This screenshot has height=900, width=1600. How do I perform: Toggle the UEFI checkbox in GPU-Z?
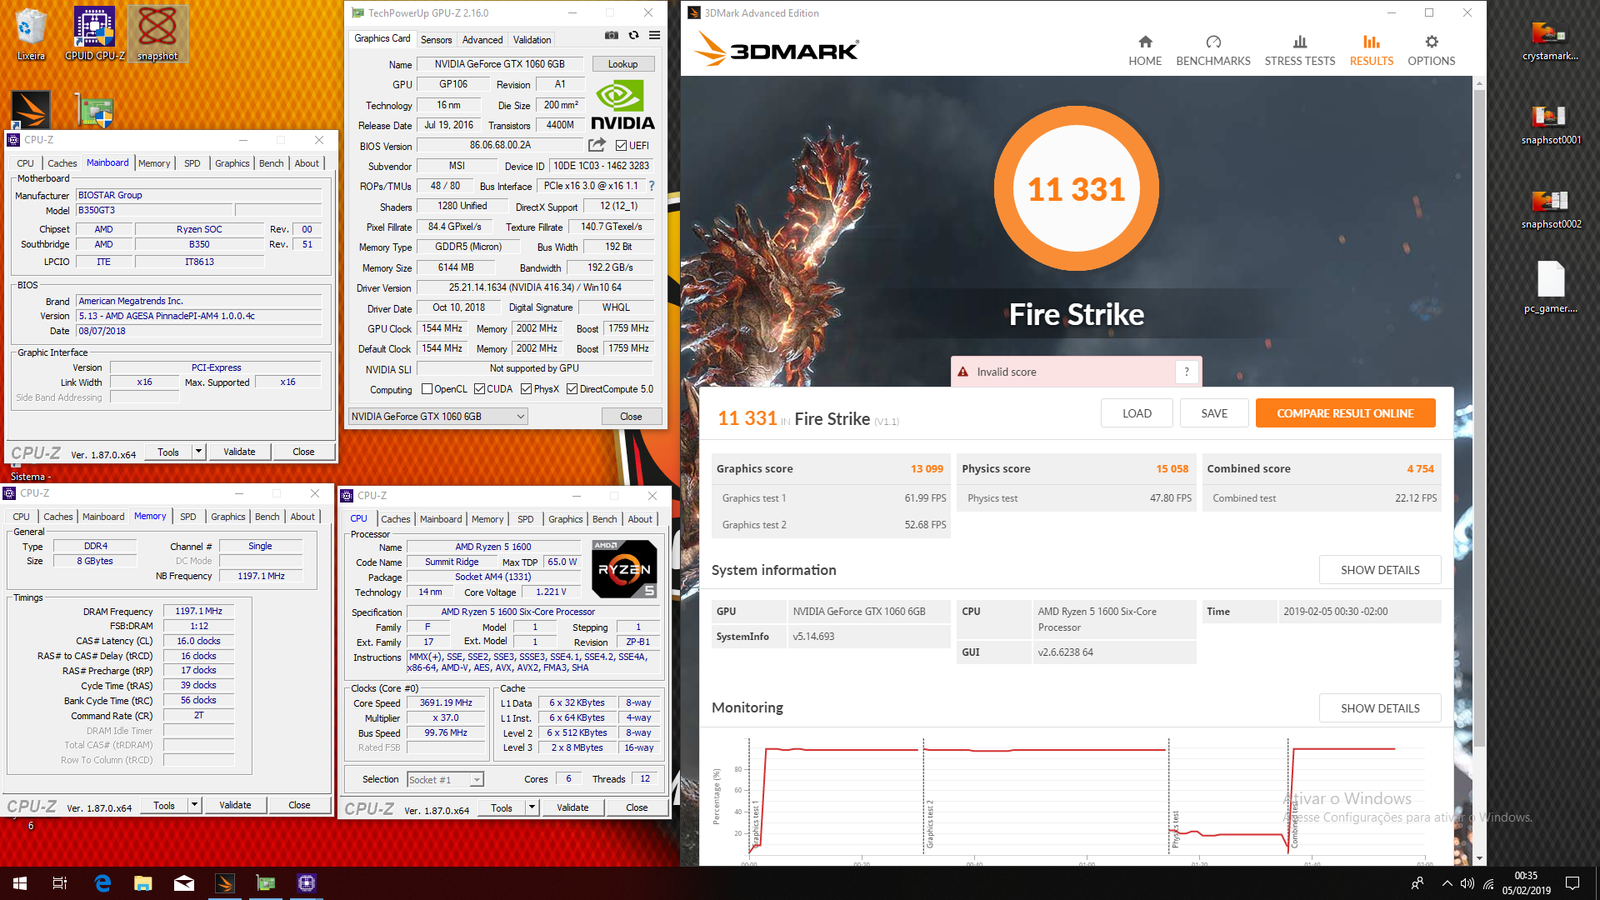click(x=621, y=146)
